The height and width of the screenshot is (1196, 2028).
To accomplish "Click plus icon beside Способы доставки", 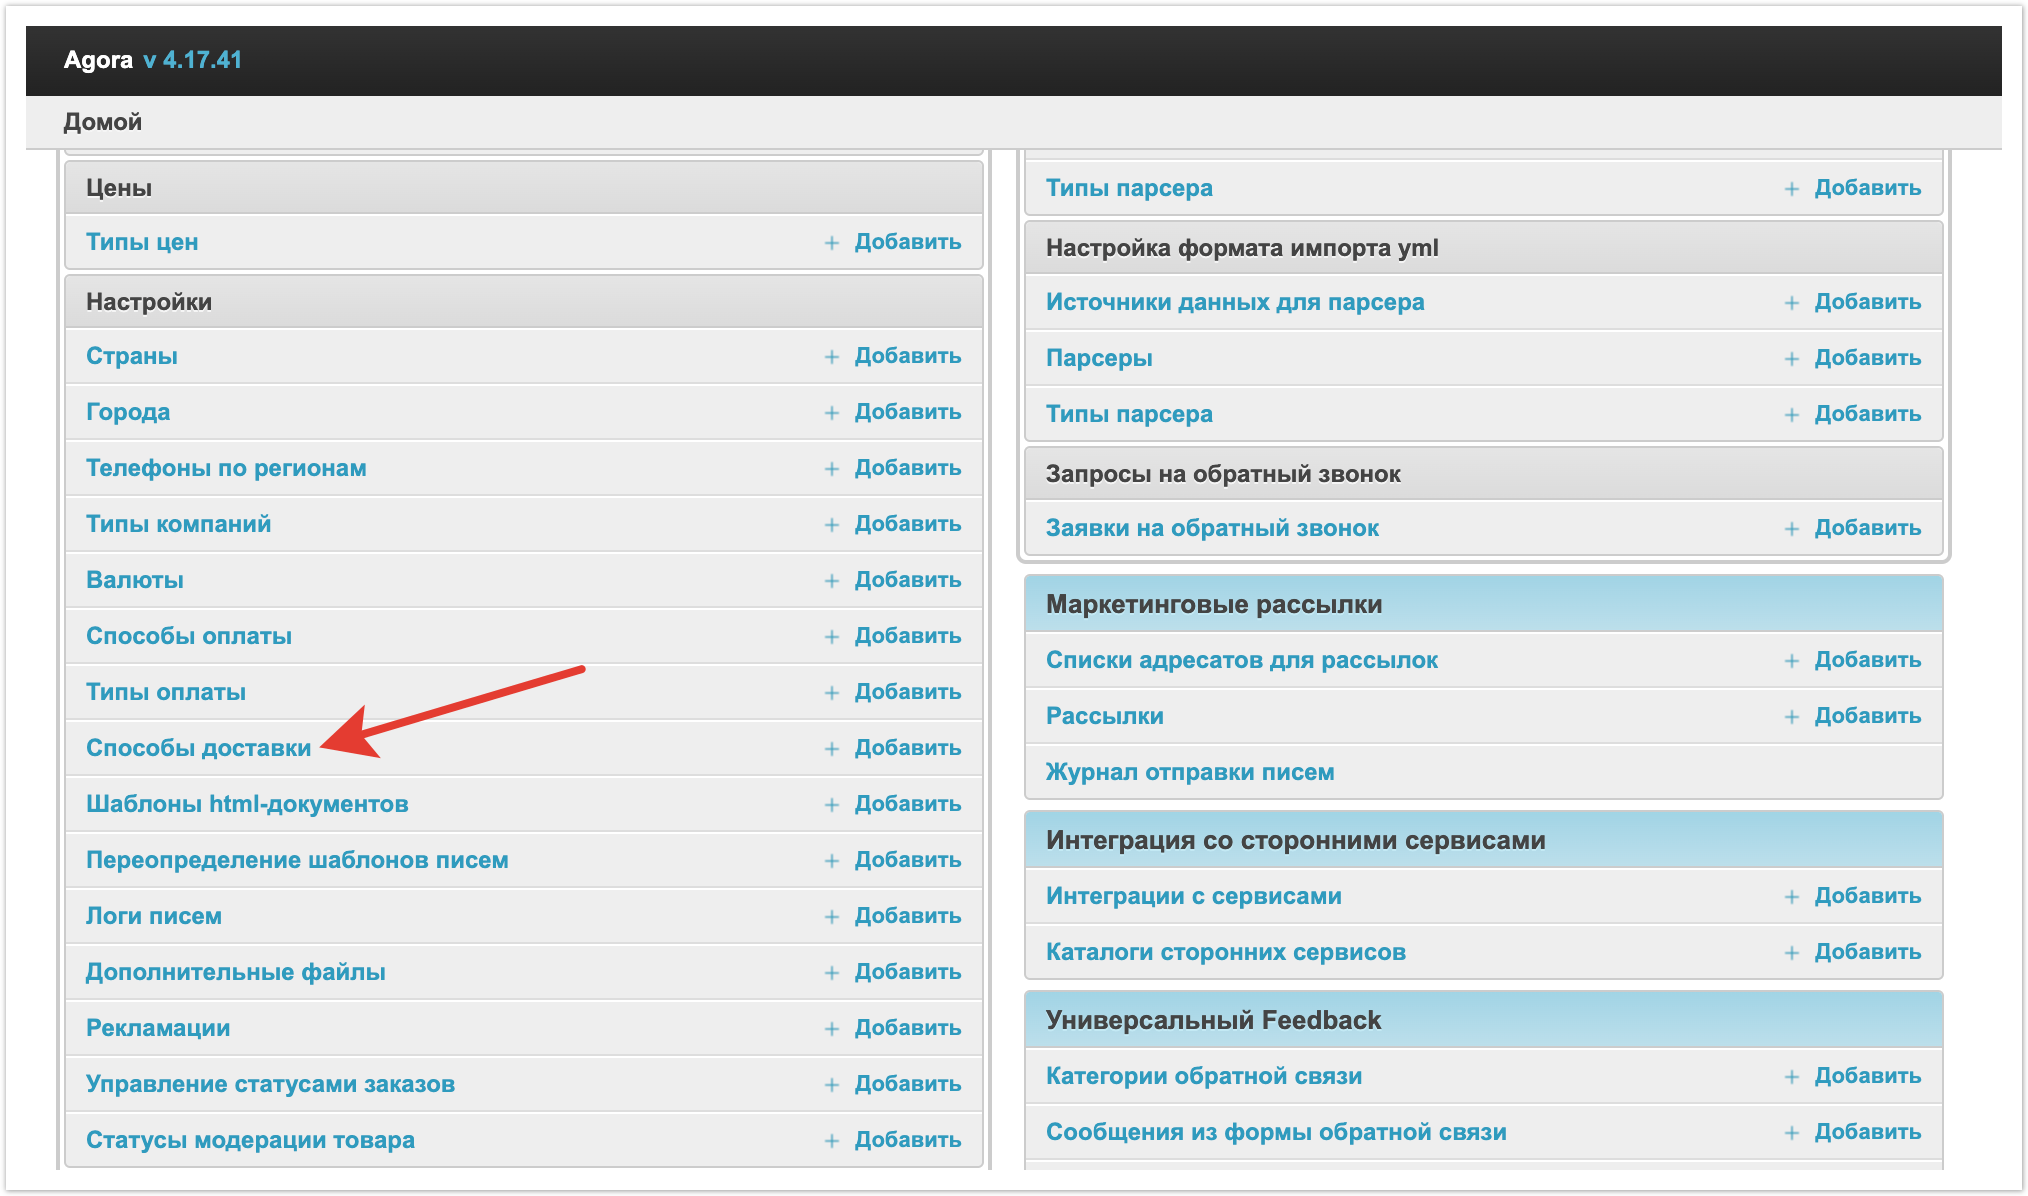I will coord(831,749).
